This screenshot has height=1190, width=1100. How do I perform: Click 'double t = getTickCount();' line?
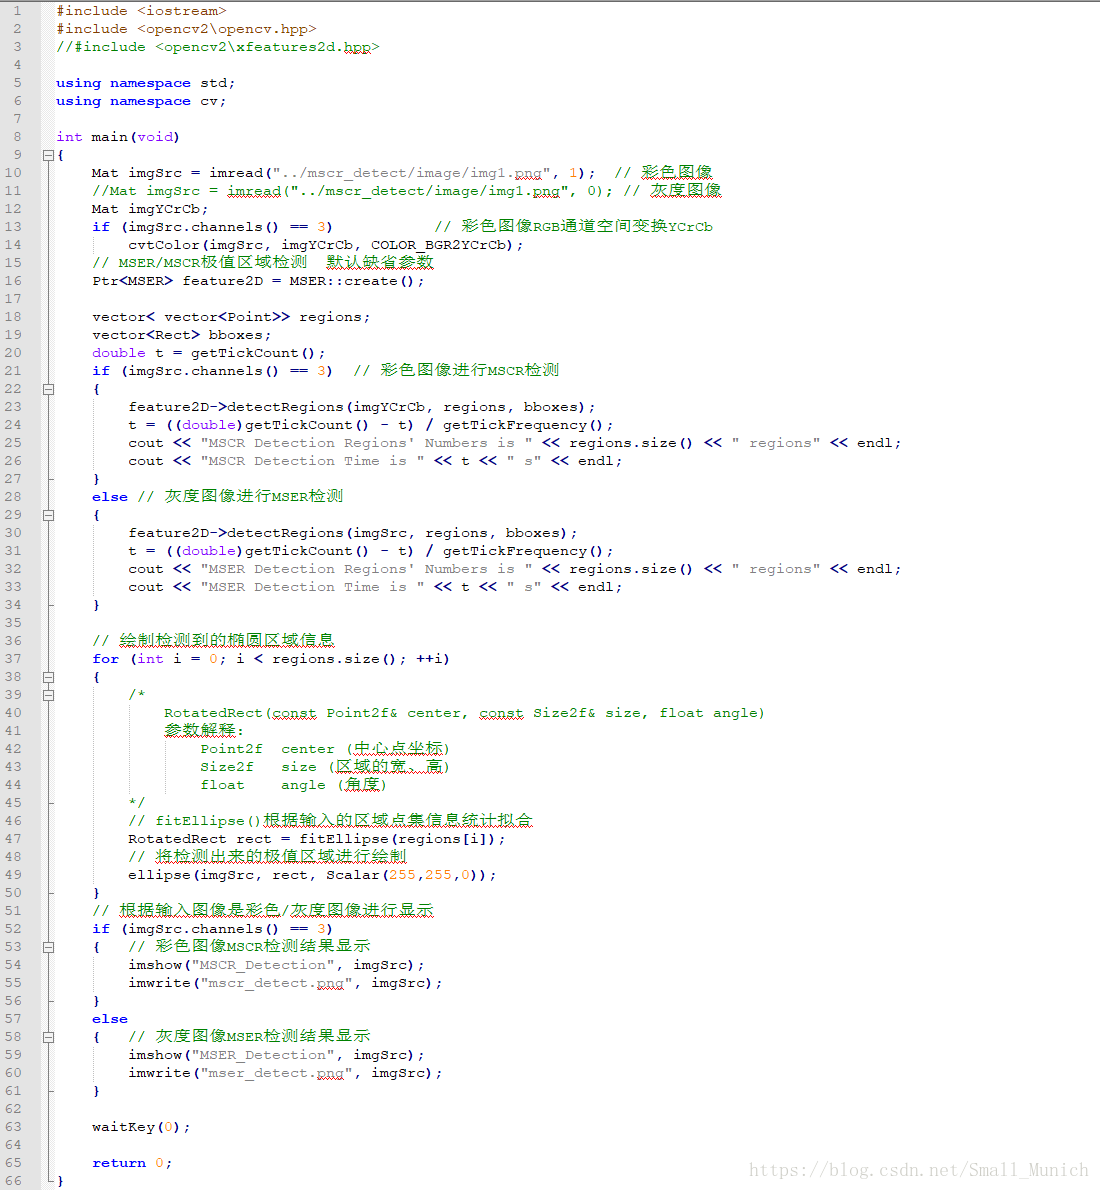pyautogui.click(x=209, y=353)
